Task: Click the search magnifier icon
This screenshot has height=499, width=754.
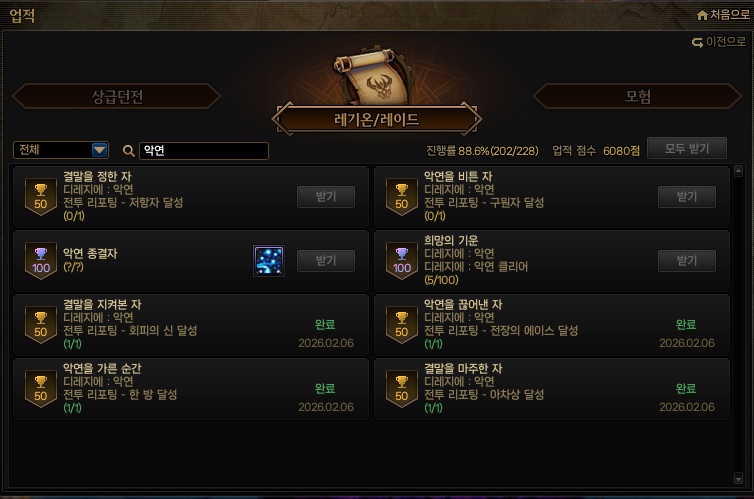Action: (x=128, y=151)
